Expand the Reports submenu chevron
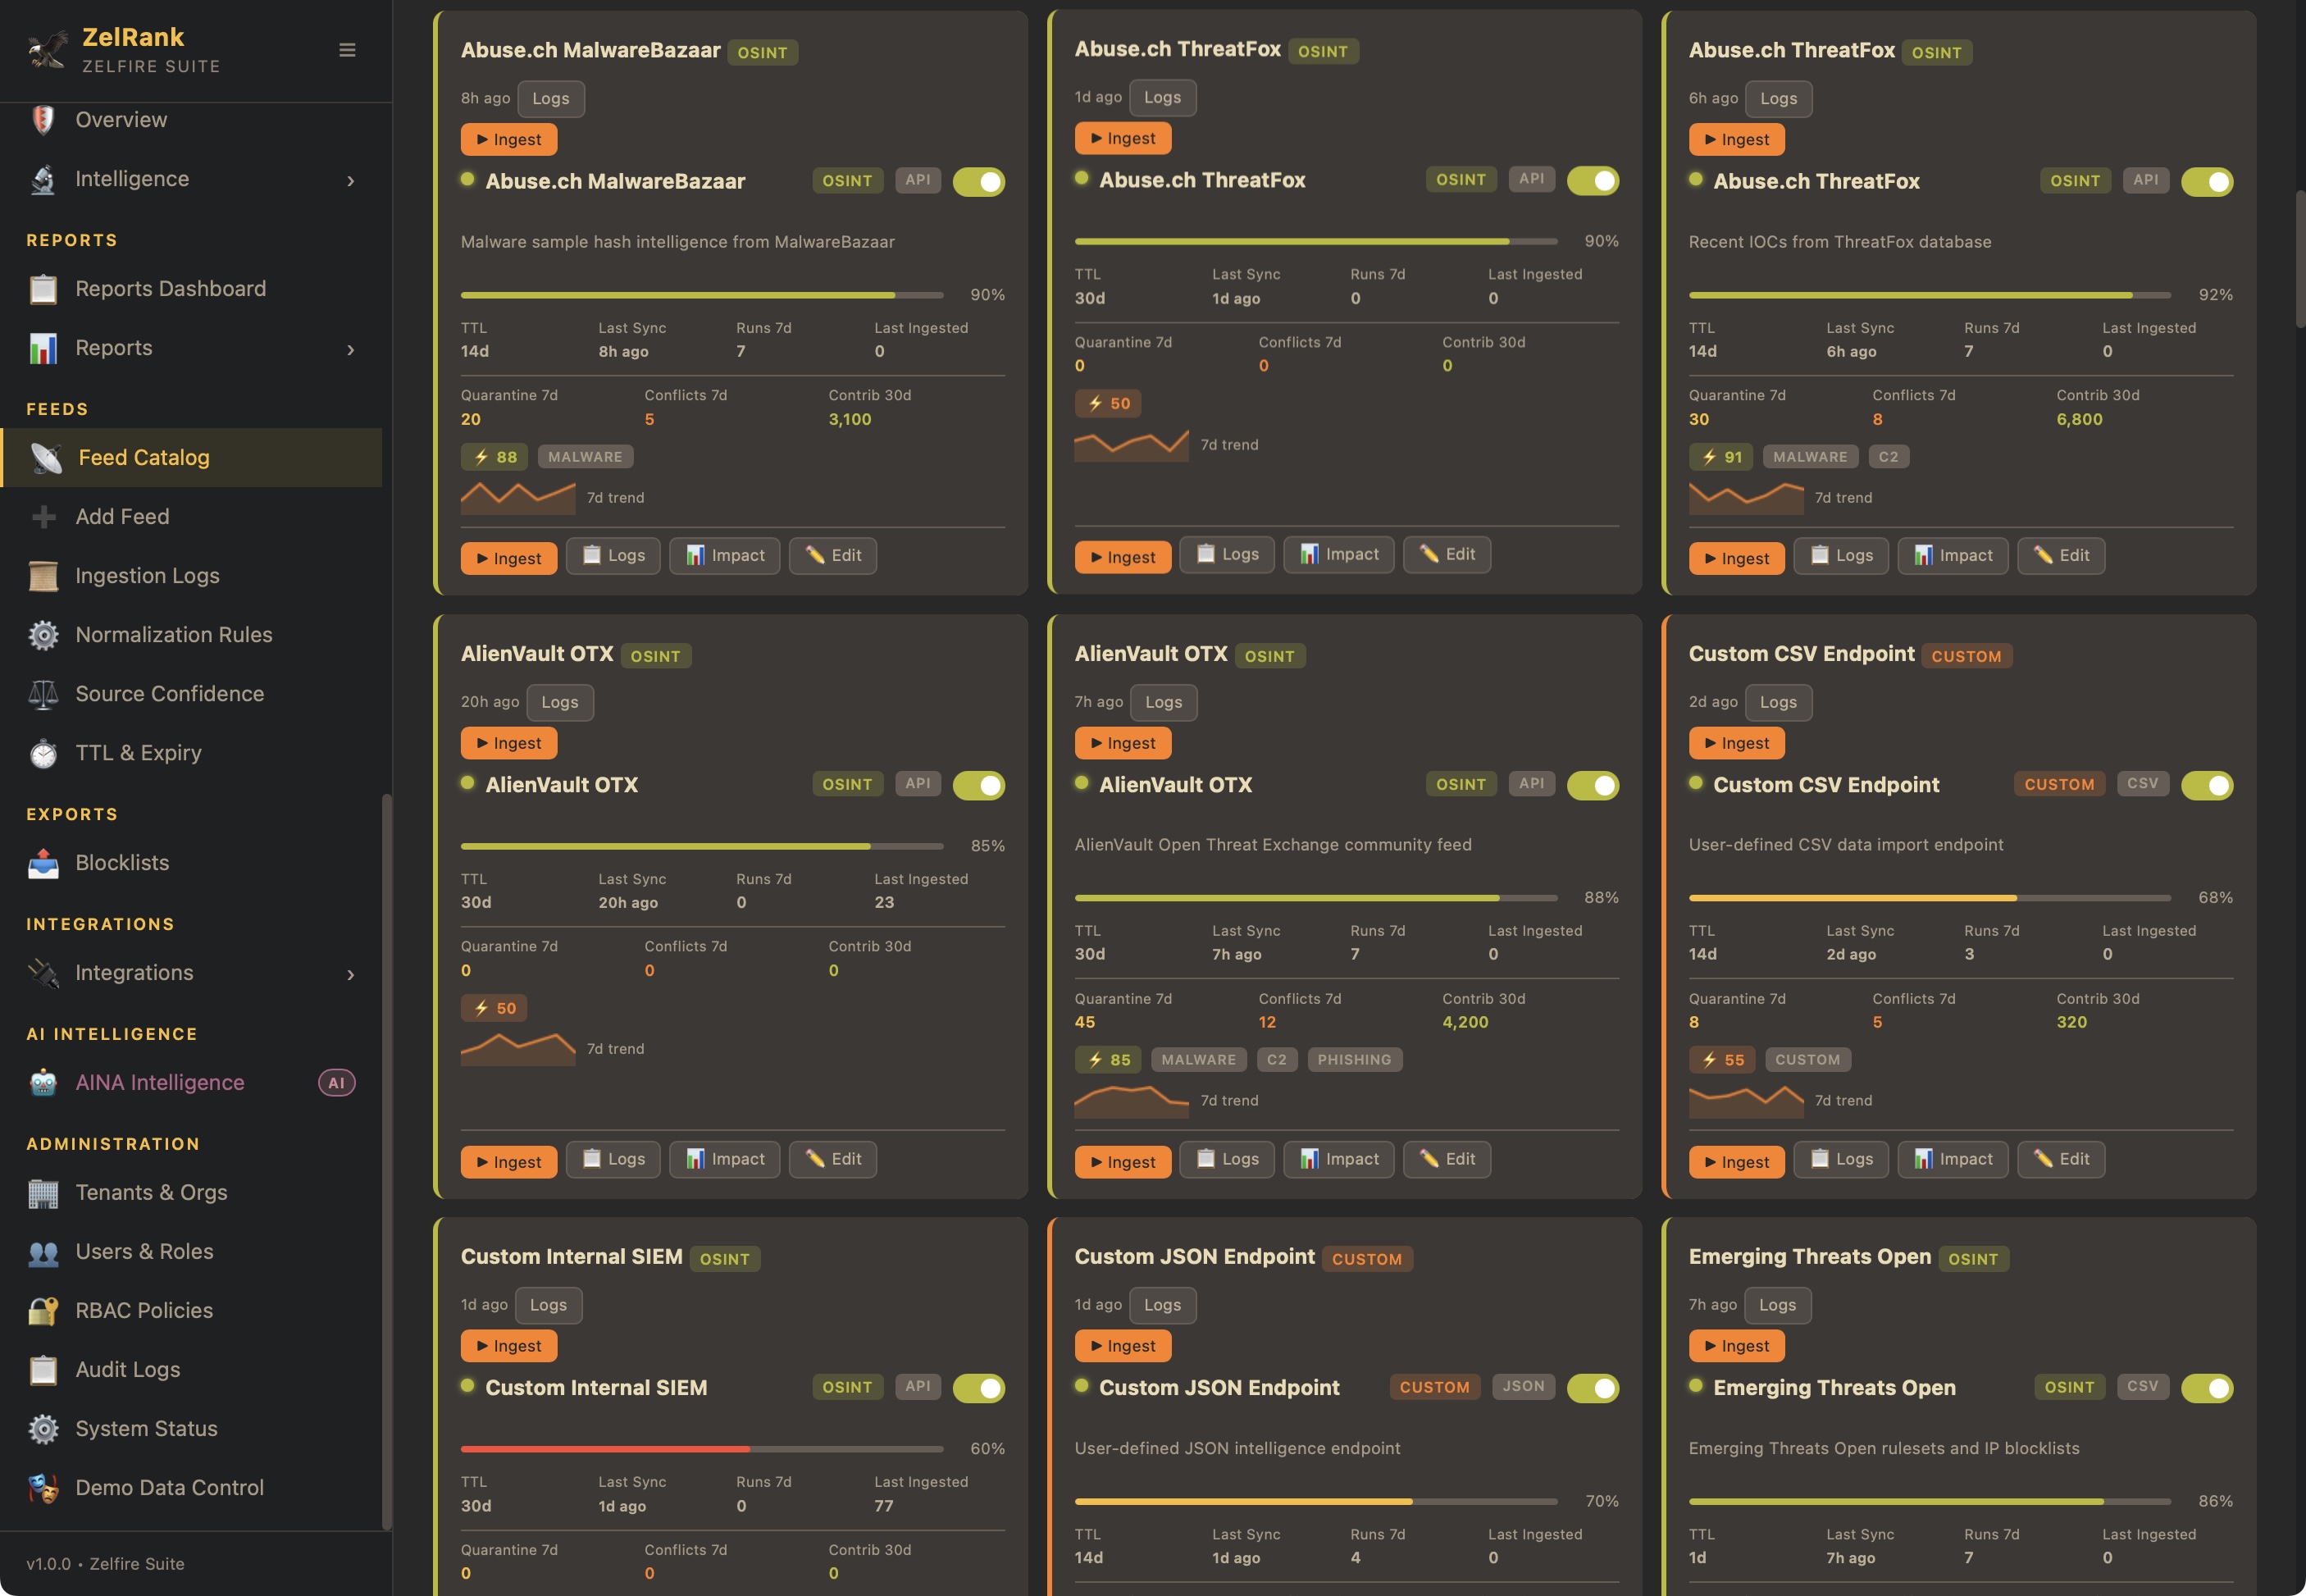Viewport: 2306px width, 1596px height. click(x=350, y=349)
